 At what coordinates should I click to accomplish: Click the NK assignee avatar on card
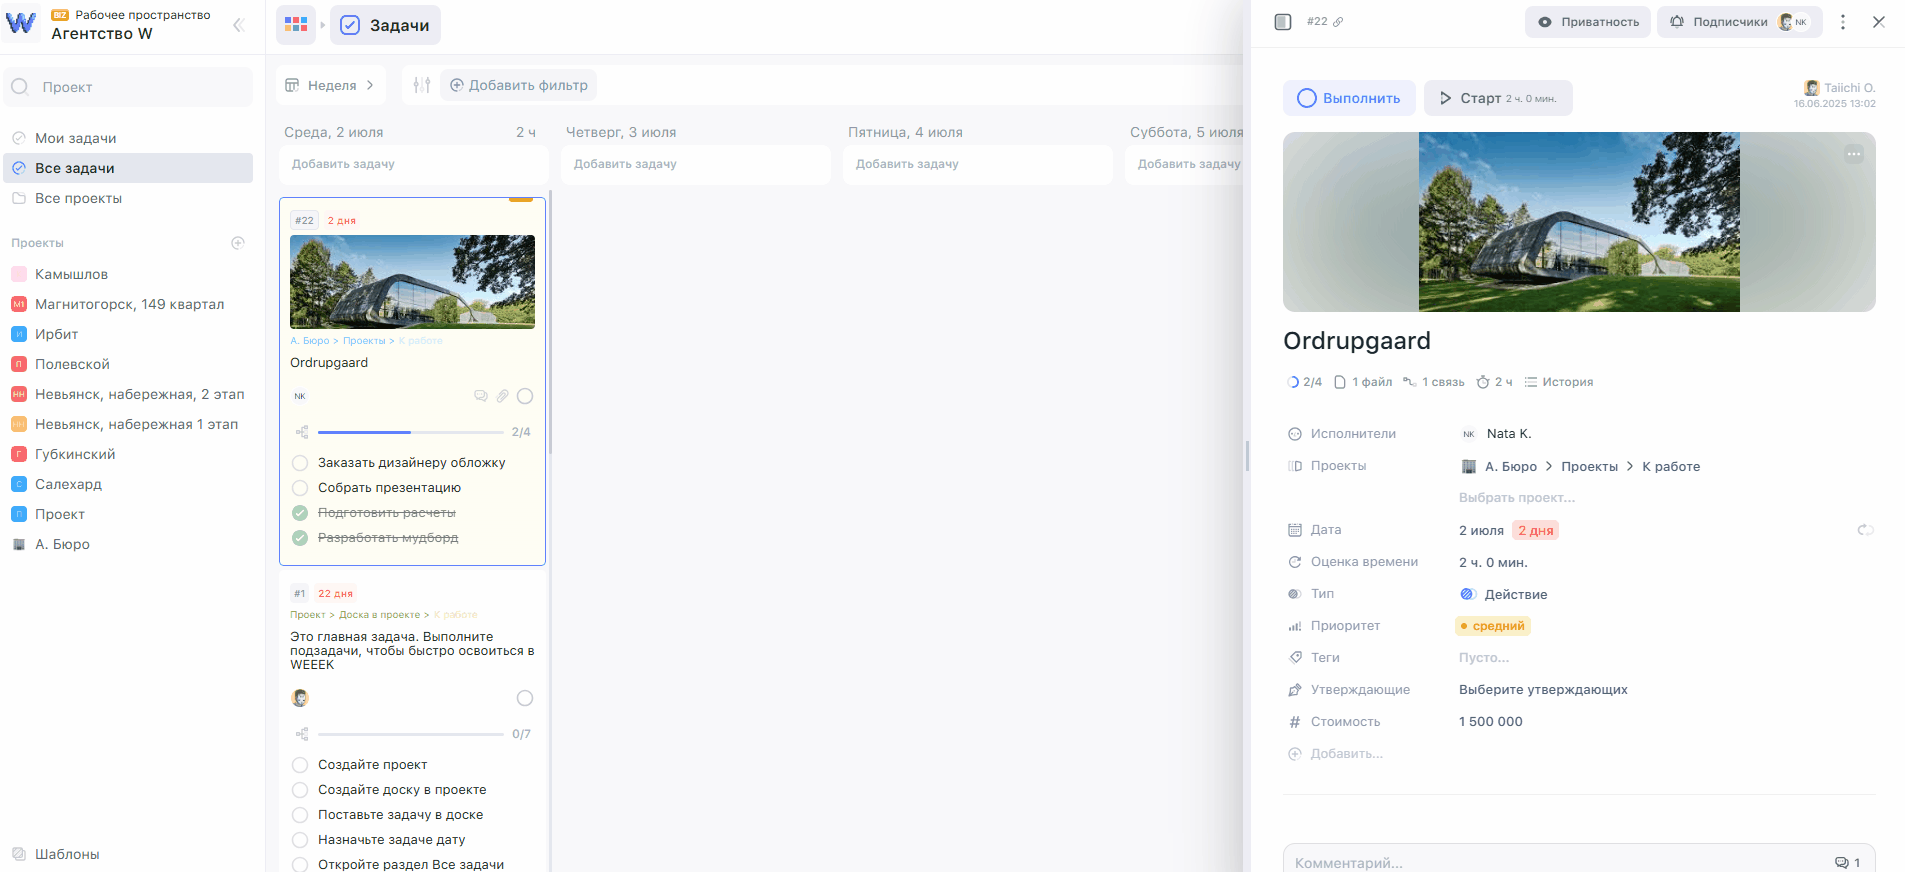click(300, 396)
